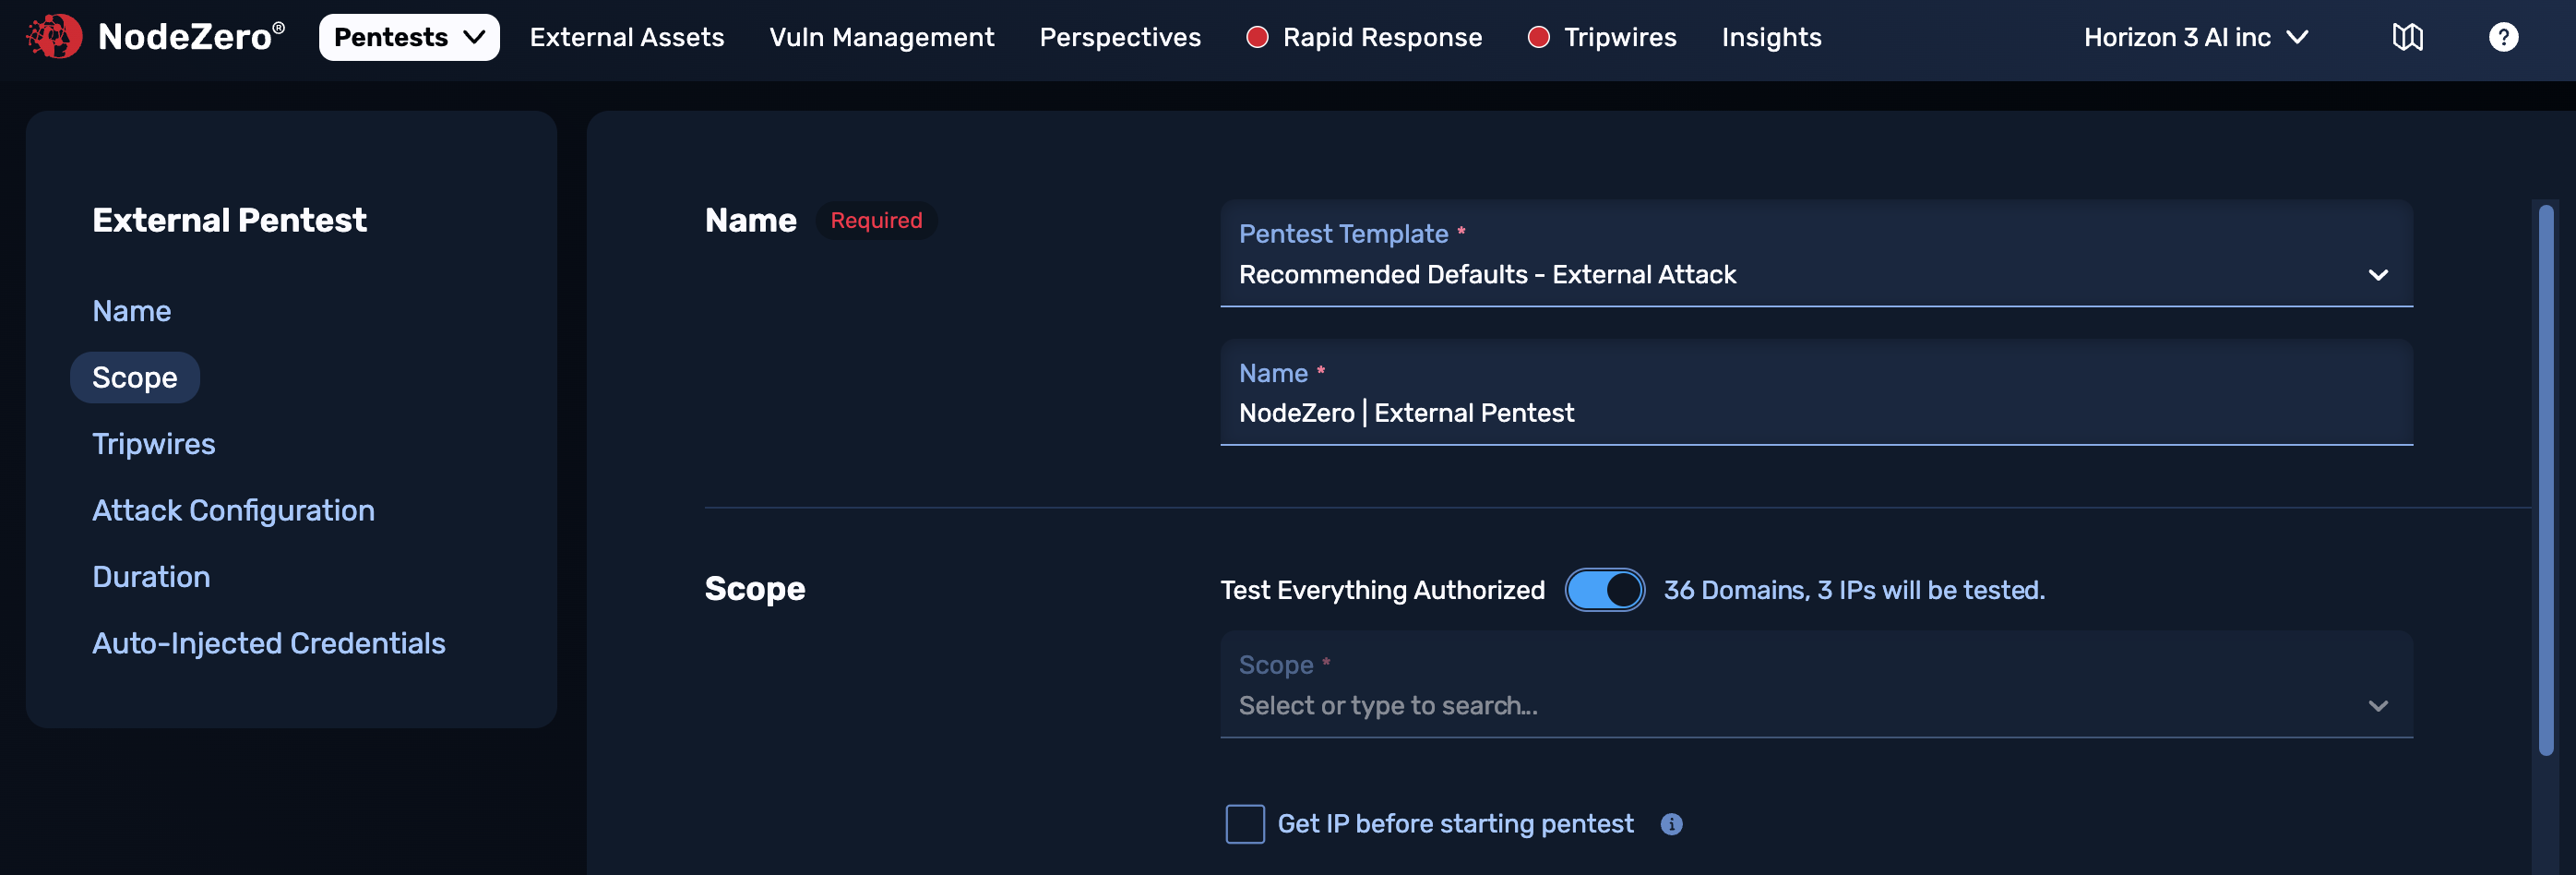Viewport: 2576px width, 875px height.
Task: Click the vertical scrollbar of the form
Action: (x=2546, y=480)
